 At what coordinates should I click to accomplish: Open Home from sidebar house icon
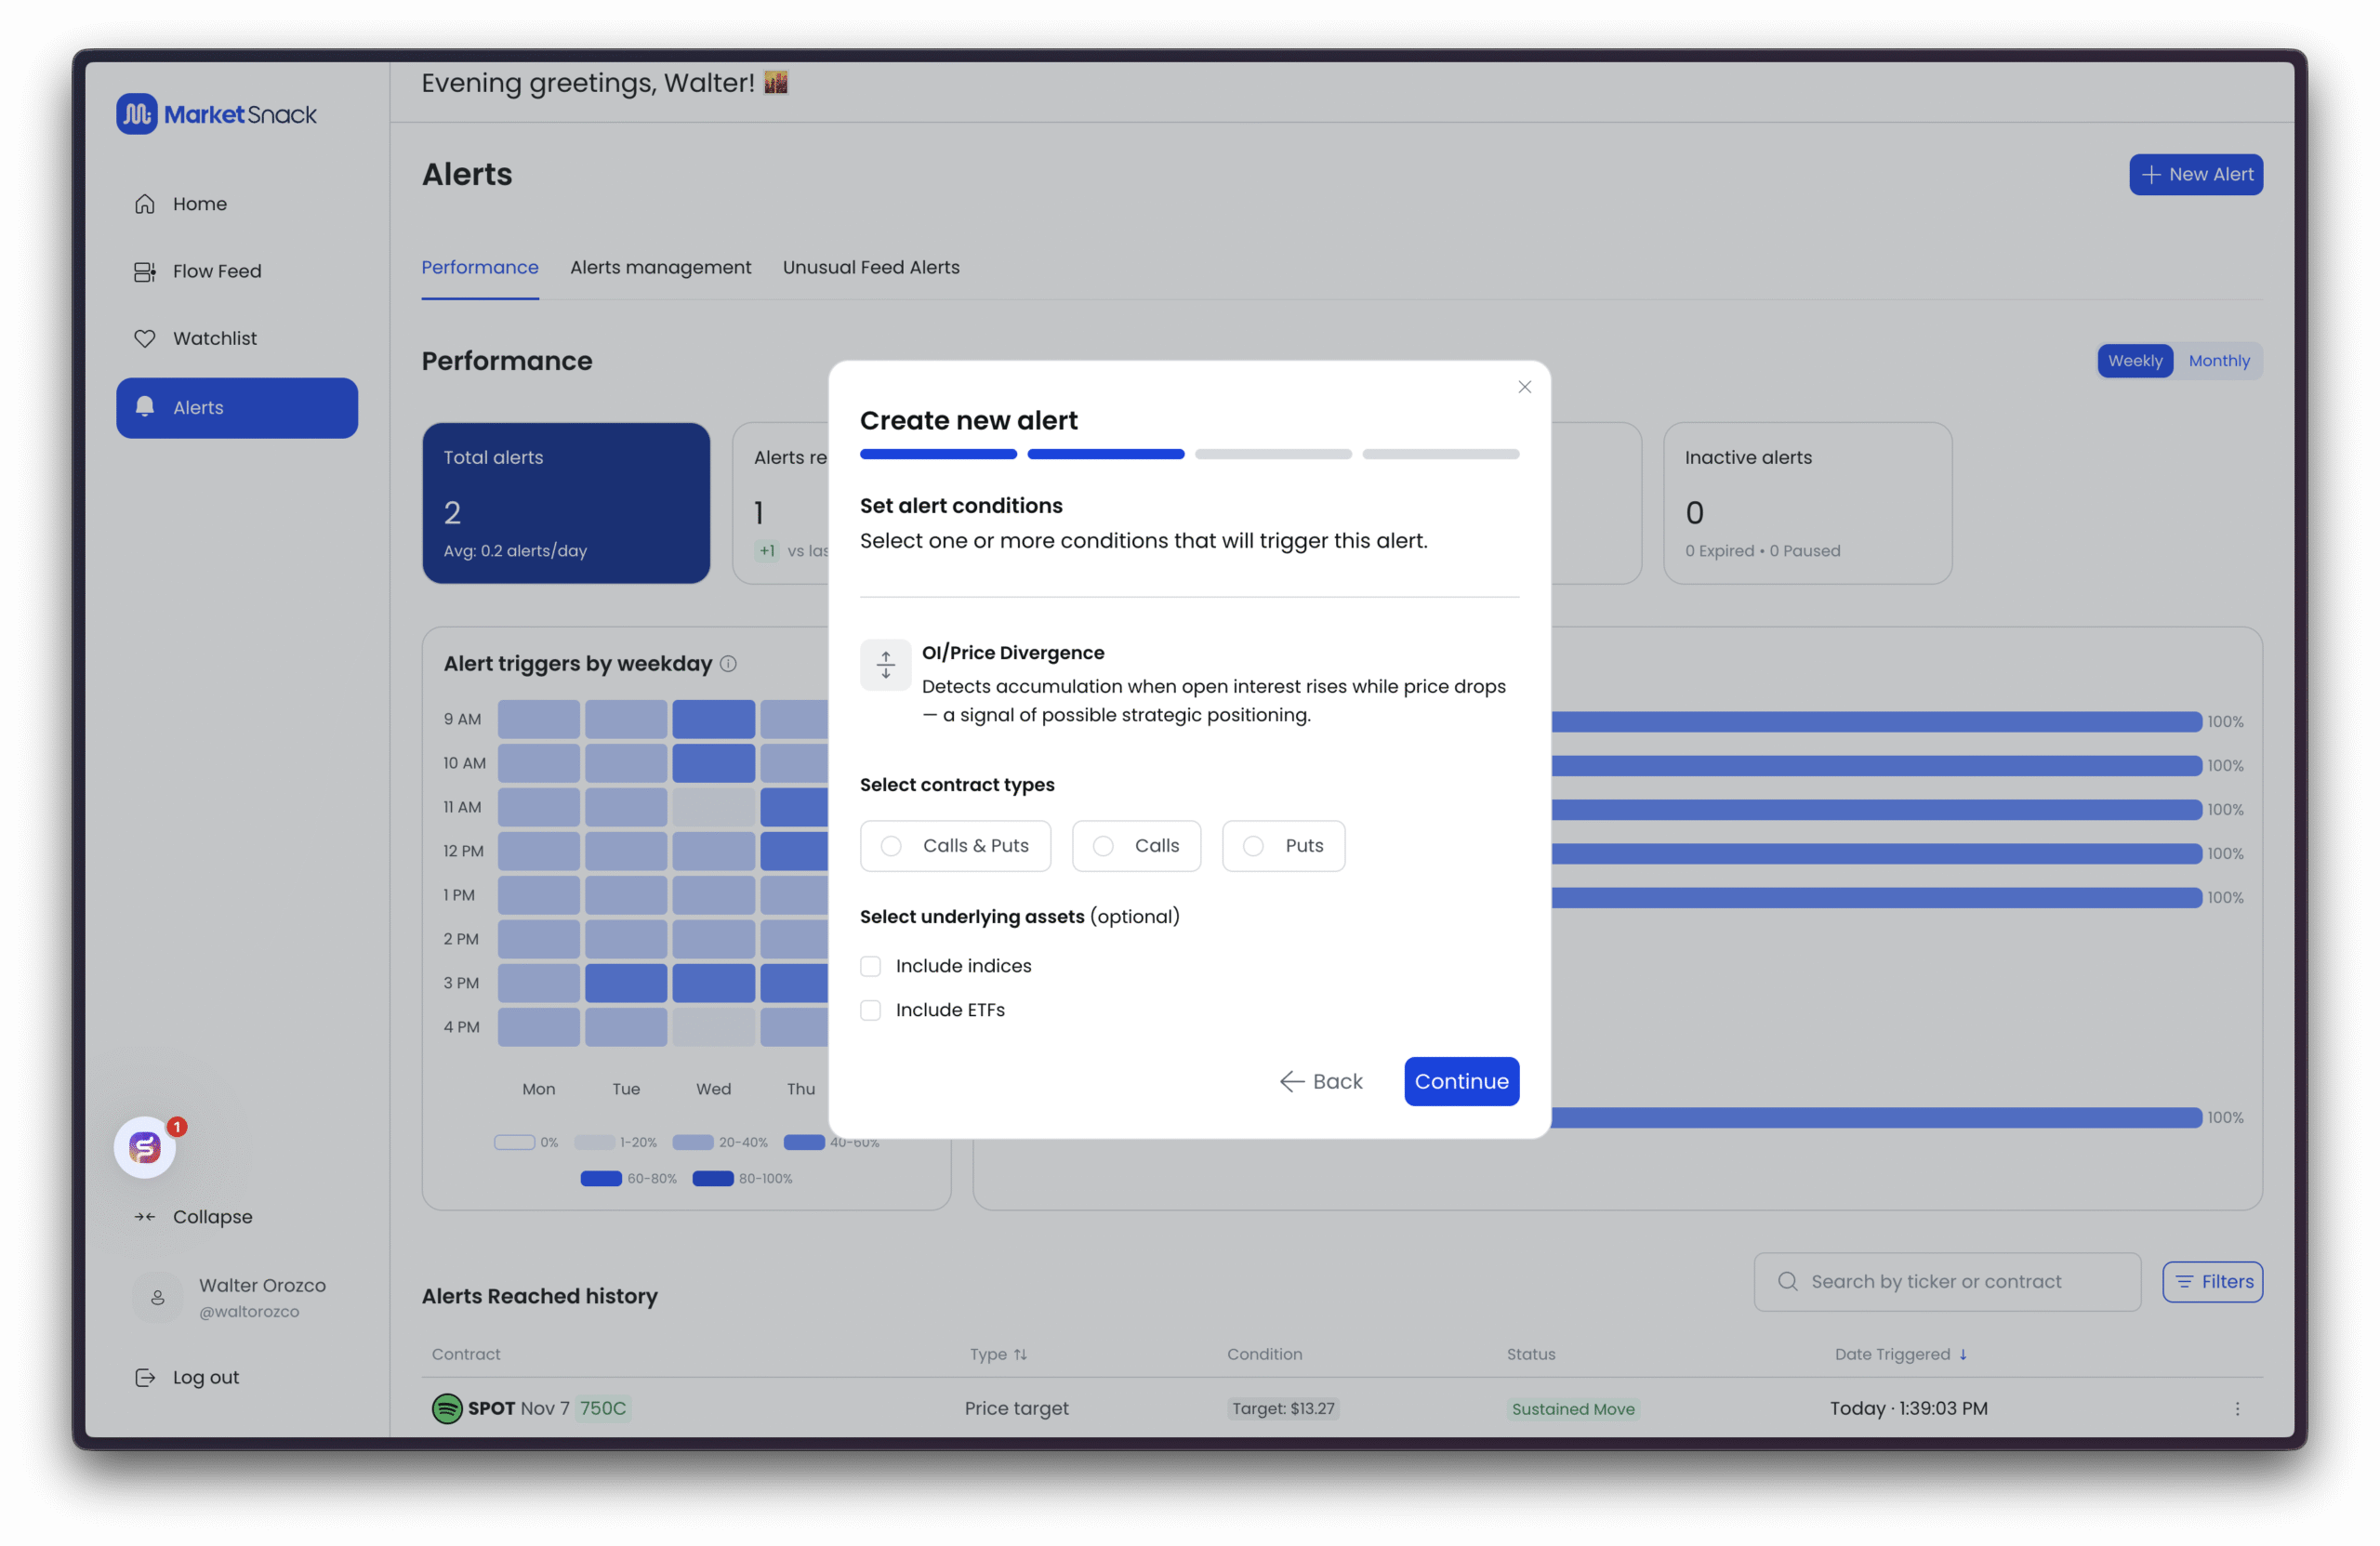point(145,204)
